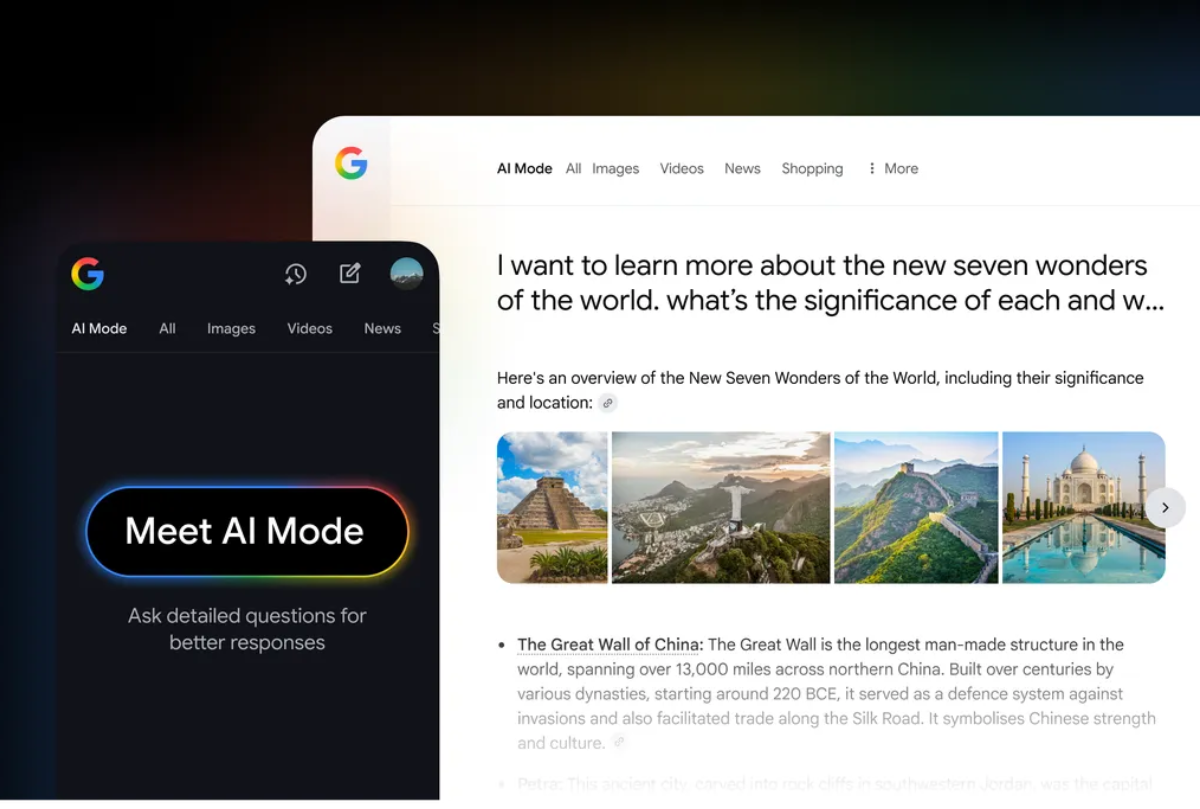This screenshot has height=809, width=1200.
Task: Switch to Images tab in desktop view
Action: coord(615,168)
